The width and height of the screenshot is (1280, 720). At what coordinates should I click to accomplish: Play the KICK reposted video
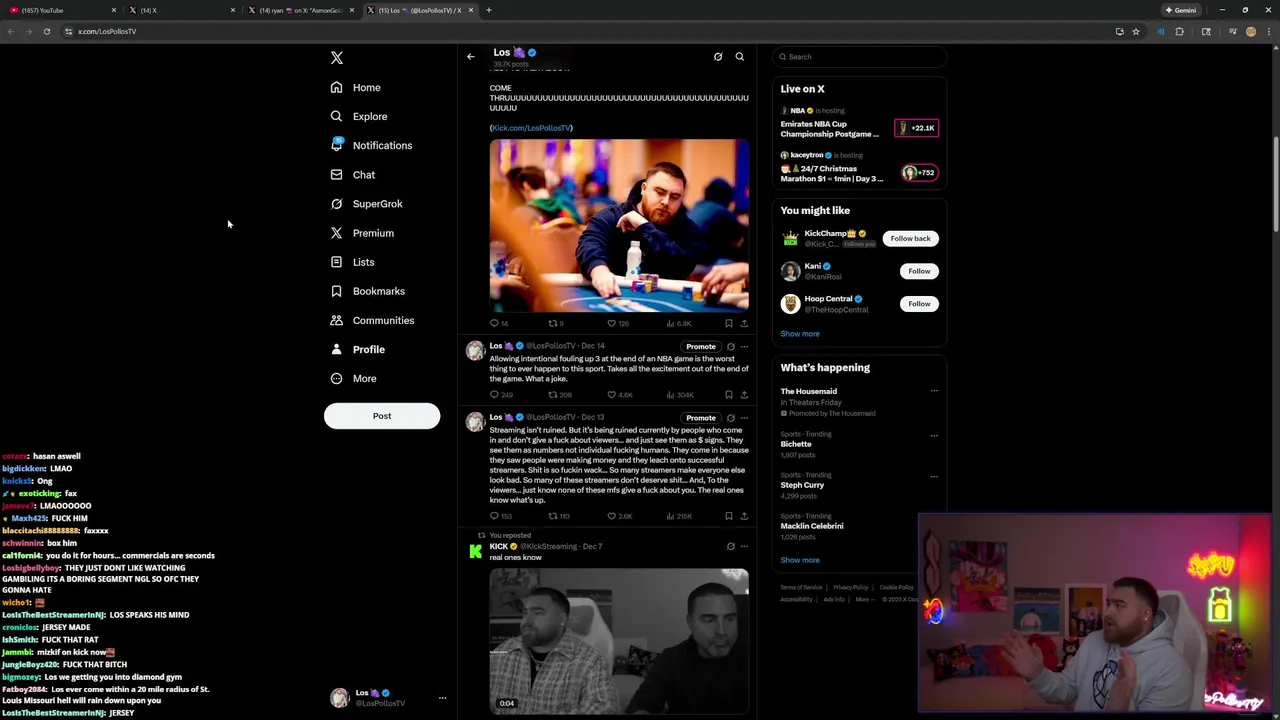point(619,640)
